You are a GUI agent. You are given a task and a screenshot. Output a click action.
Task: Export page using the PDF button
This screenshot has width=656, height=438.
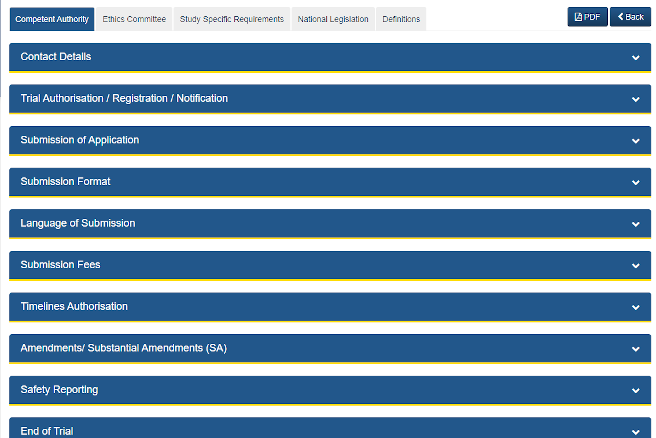pos(587,17)
